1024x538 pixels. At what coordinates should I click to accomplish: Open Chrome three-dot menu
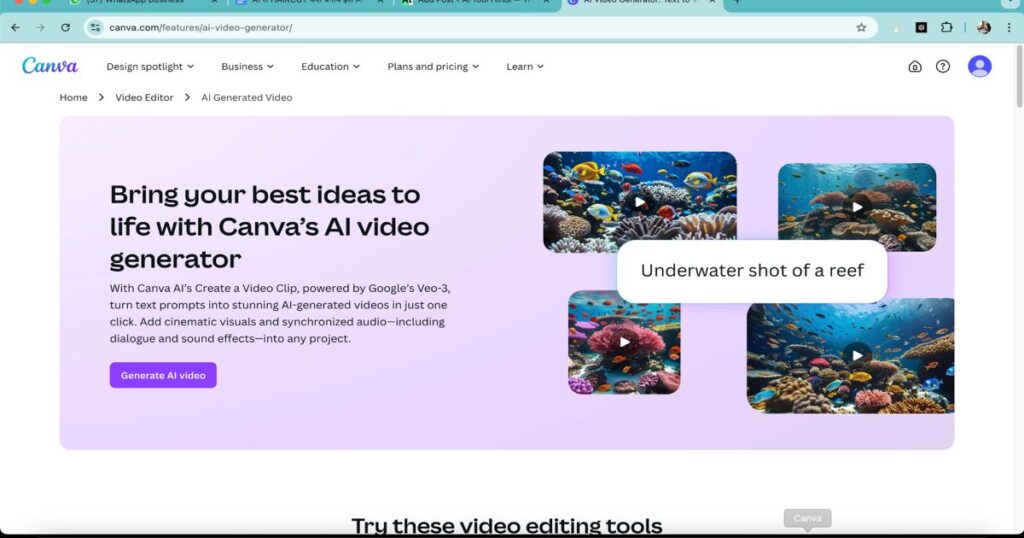pos(1009,27)
